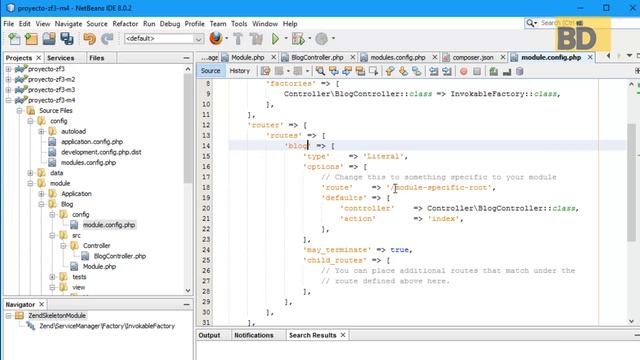Image resolution: width=640 pixels, height=360 pixels.
Task: Click the red Start Macro Recording icon
Action: tap(464, 71)
